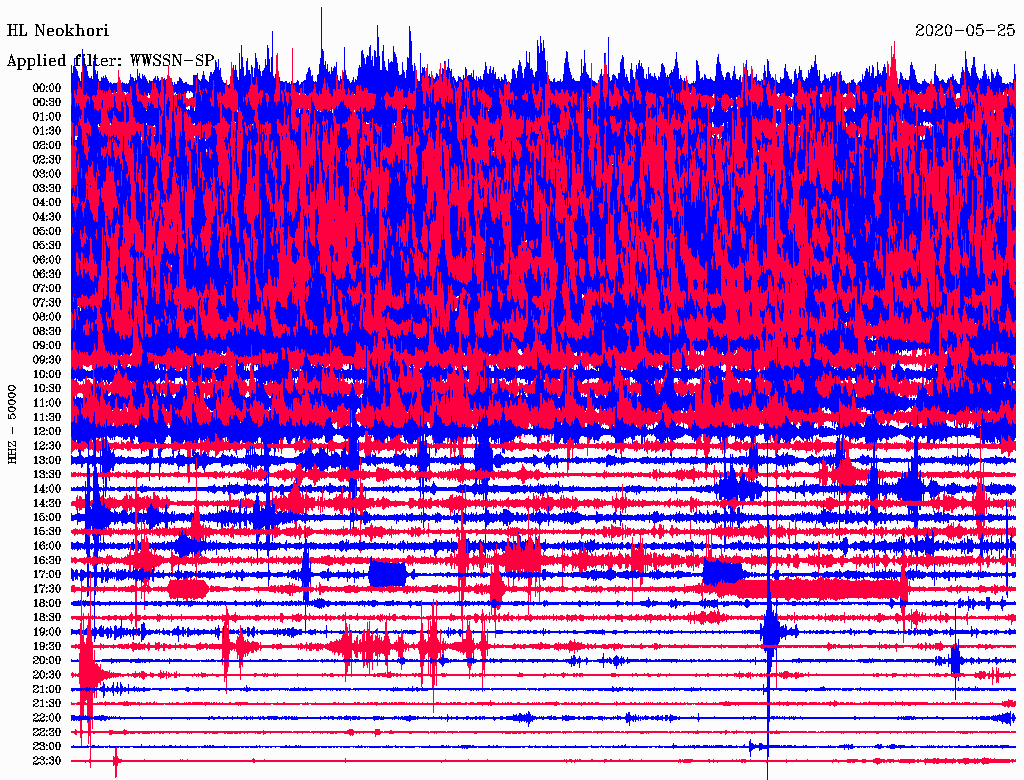
Task: Click the date '2020-05-25'
Action: coord(965,31)
